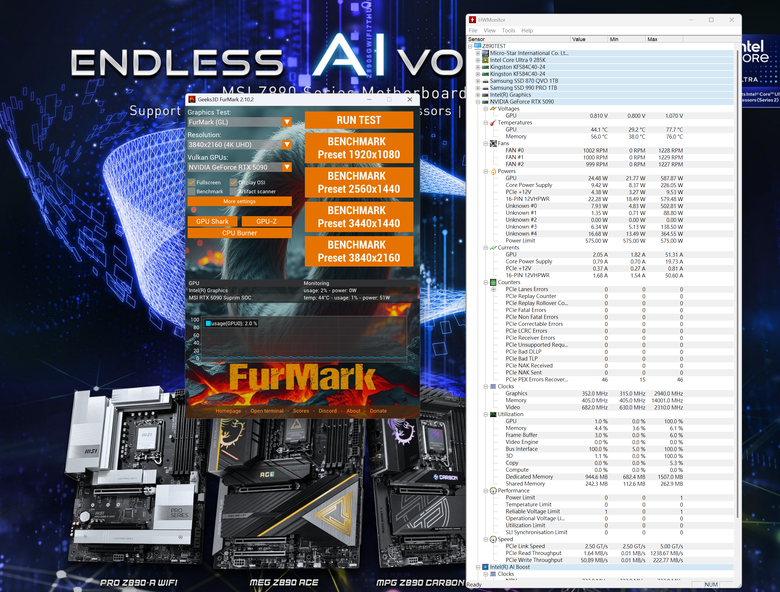Open the Tools menu in HWMonitor

[508, 30]
